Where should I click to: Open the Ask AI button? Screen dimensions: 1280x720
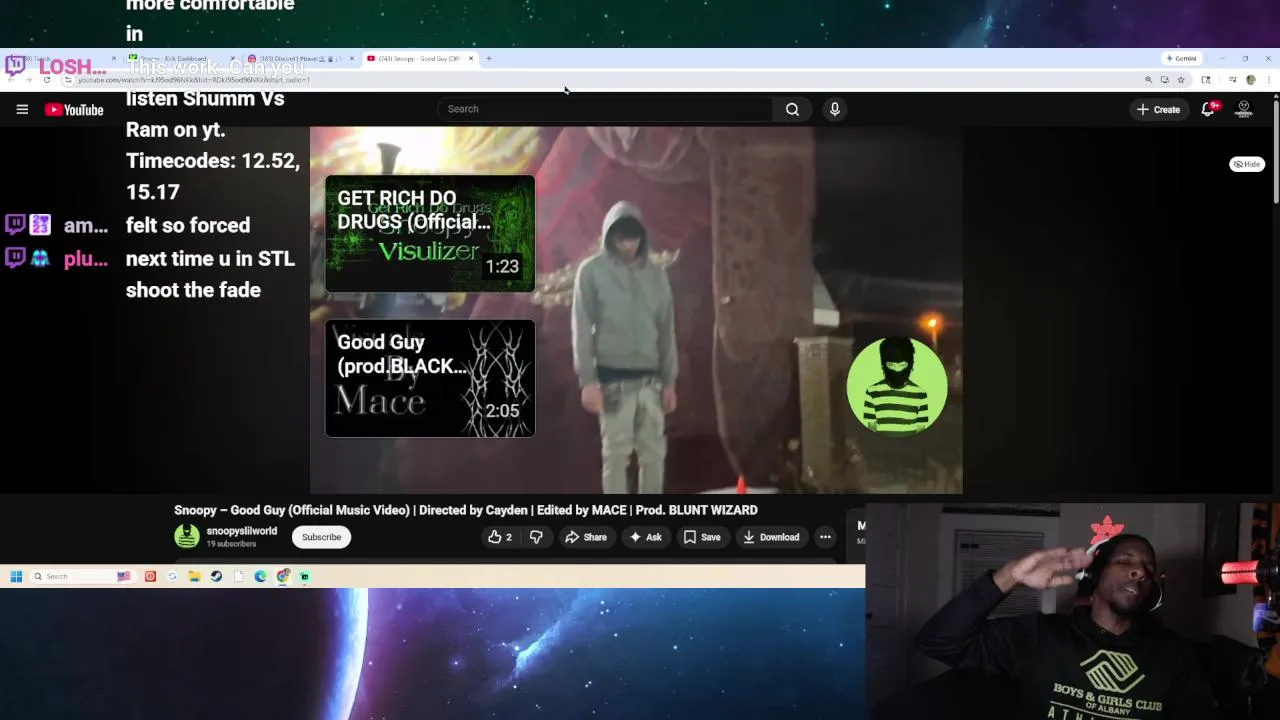point(645,537)
